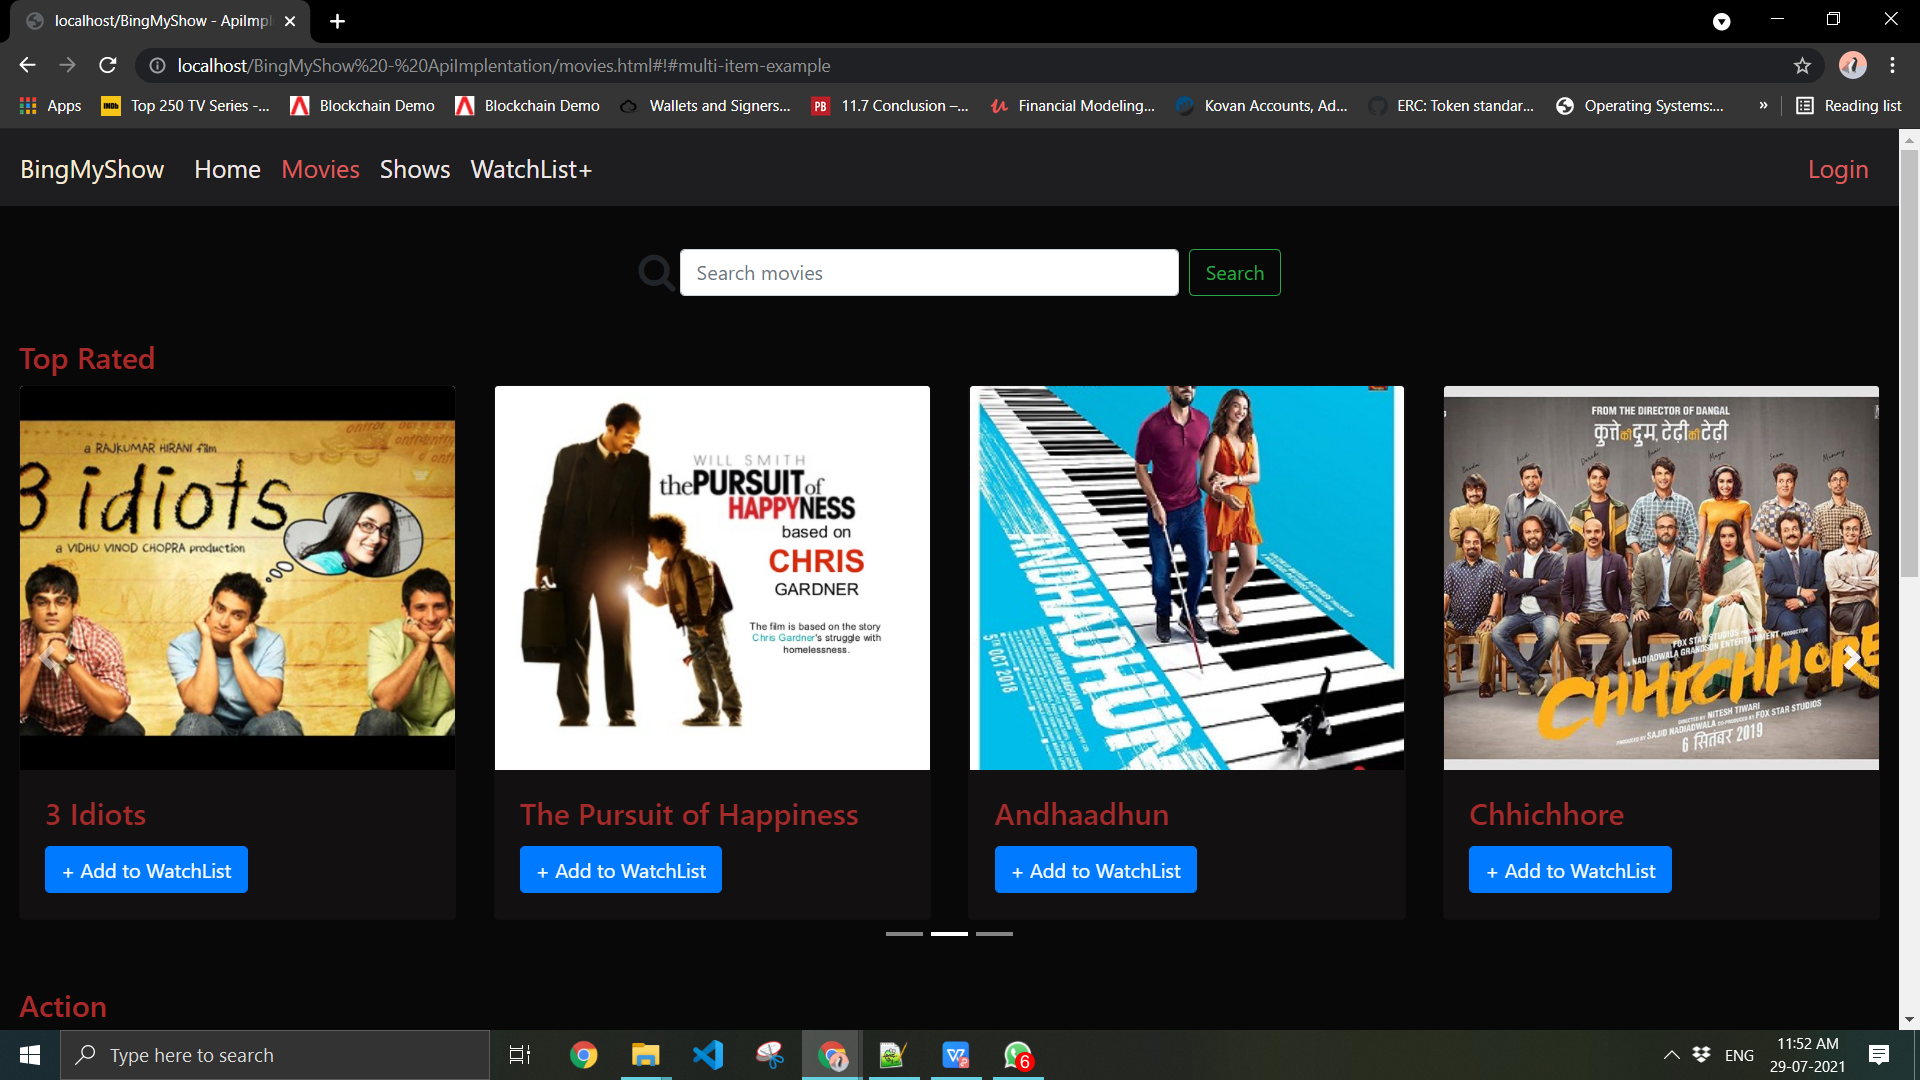Click the green Search button
The image size is (1920, 1080).
[1234, 272]
